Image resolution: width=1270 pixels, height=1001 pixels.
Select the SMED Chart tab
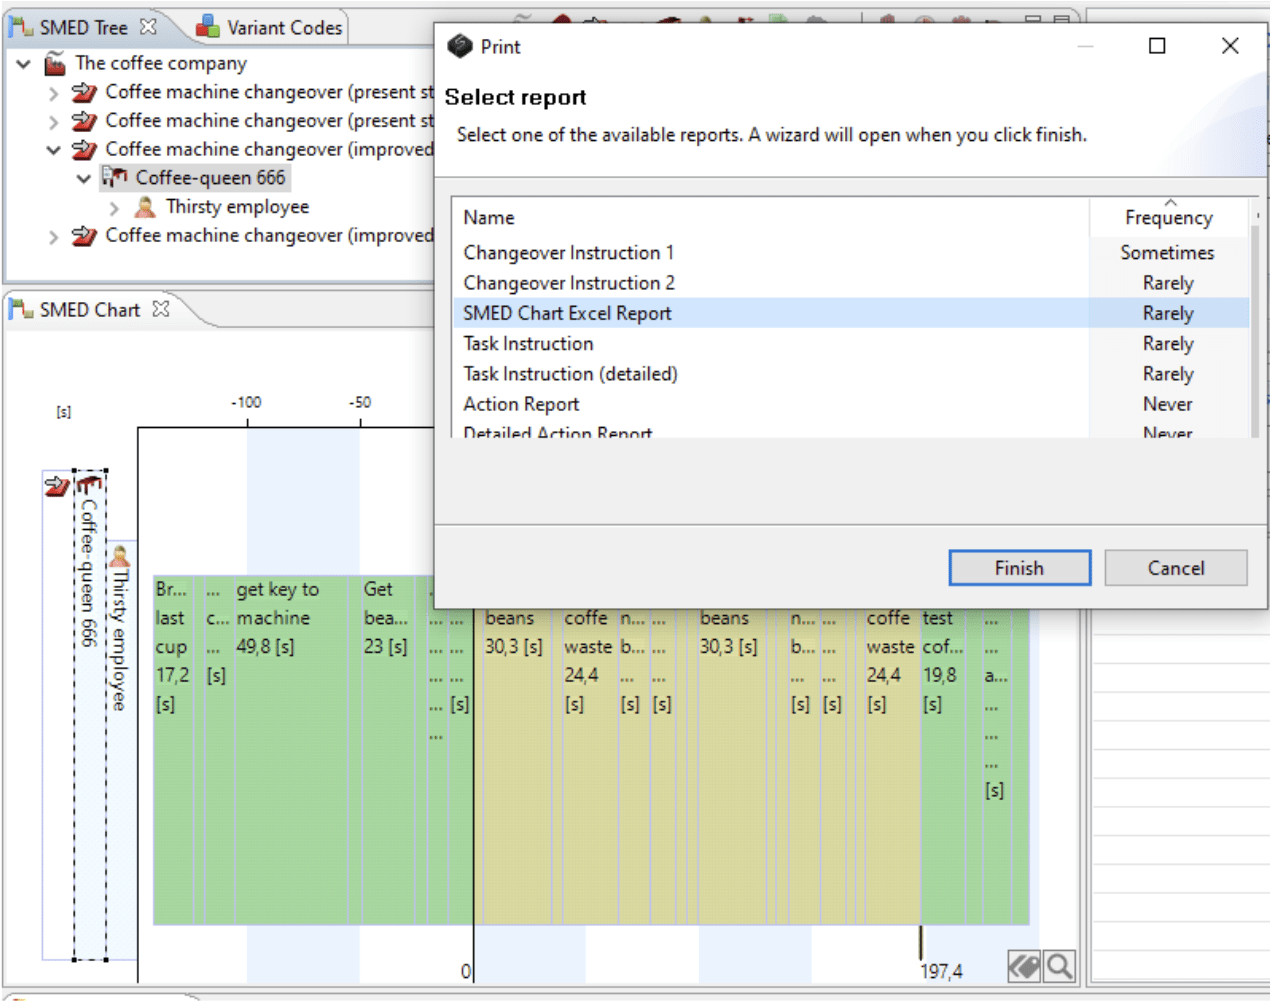point(90,310)
